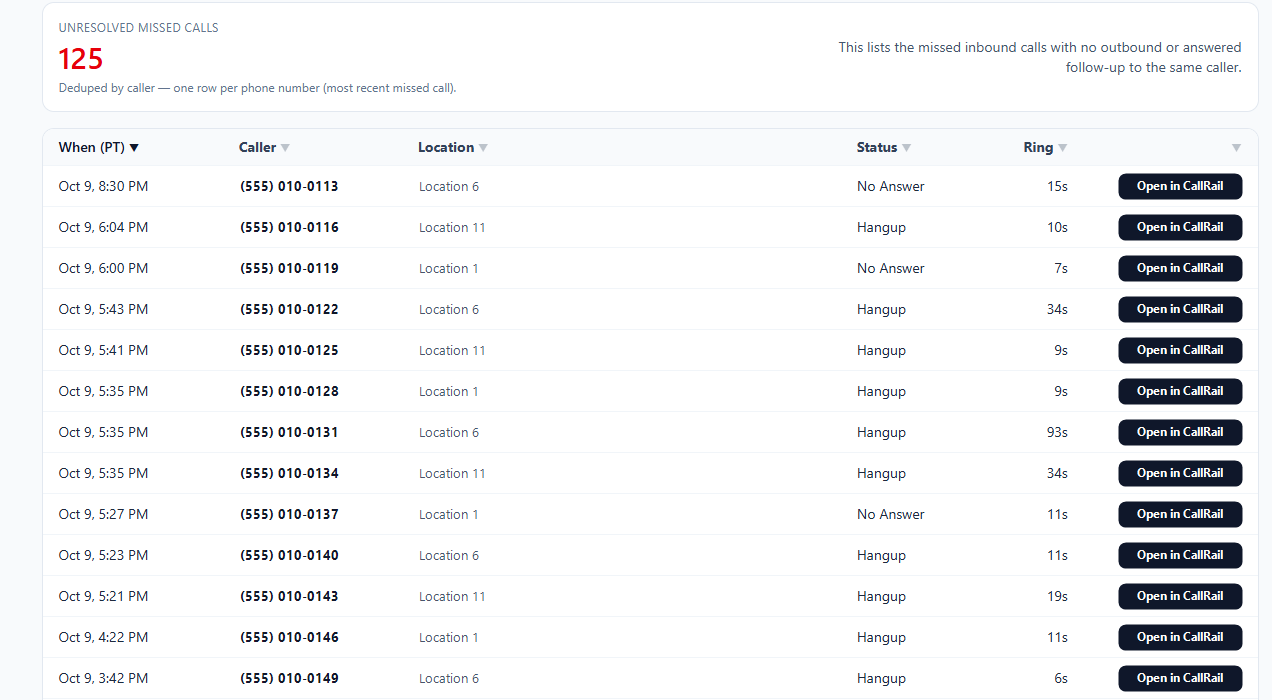Click the 19s ring duration value
1272x700 pixels.
point(1057,597)
